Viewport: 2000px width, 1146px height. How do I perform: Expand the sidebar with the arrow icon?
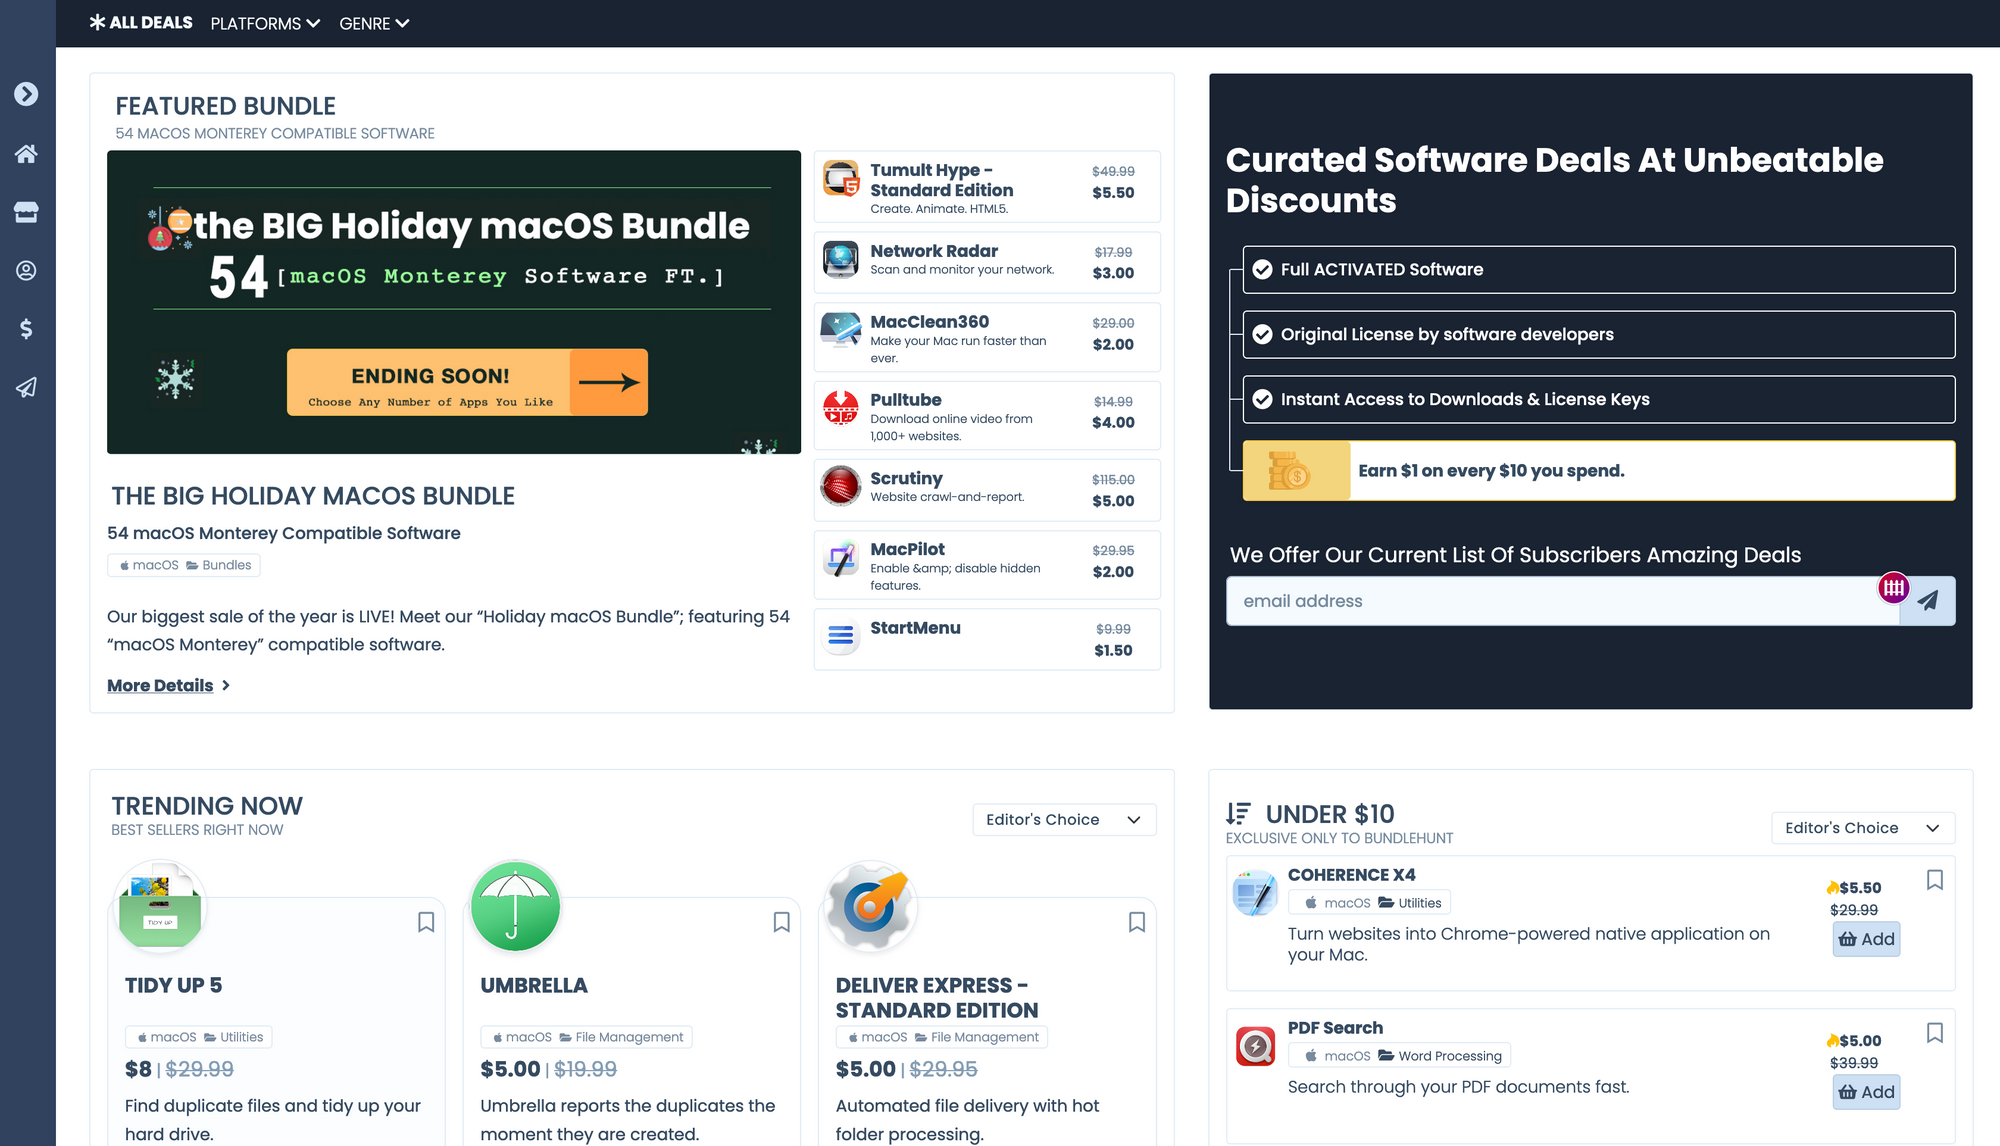(26, 94)
